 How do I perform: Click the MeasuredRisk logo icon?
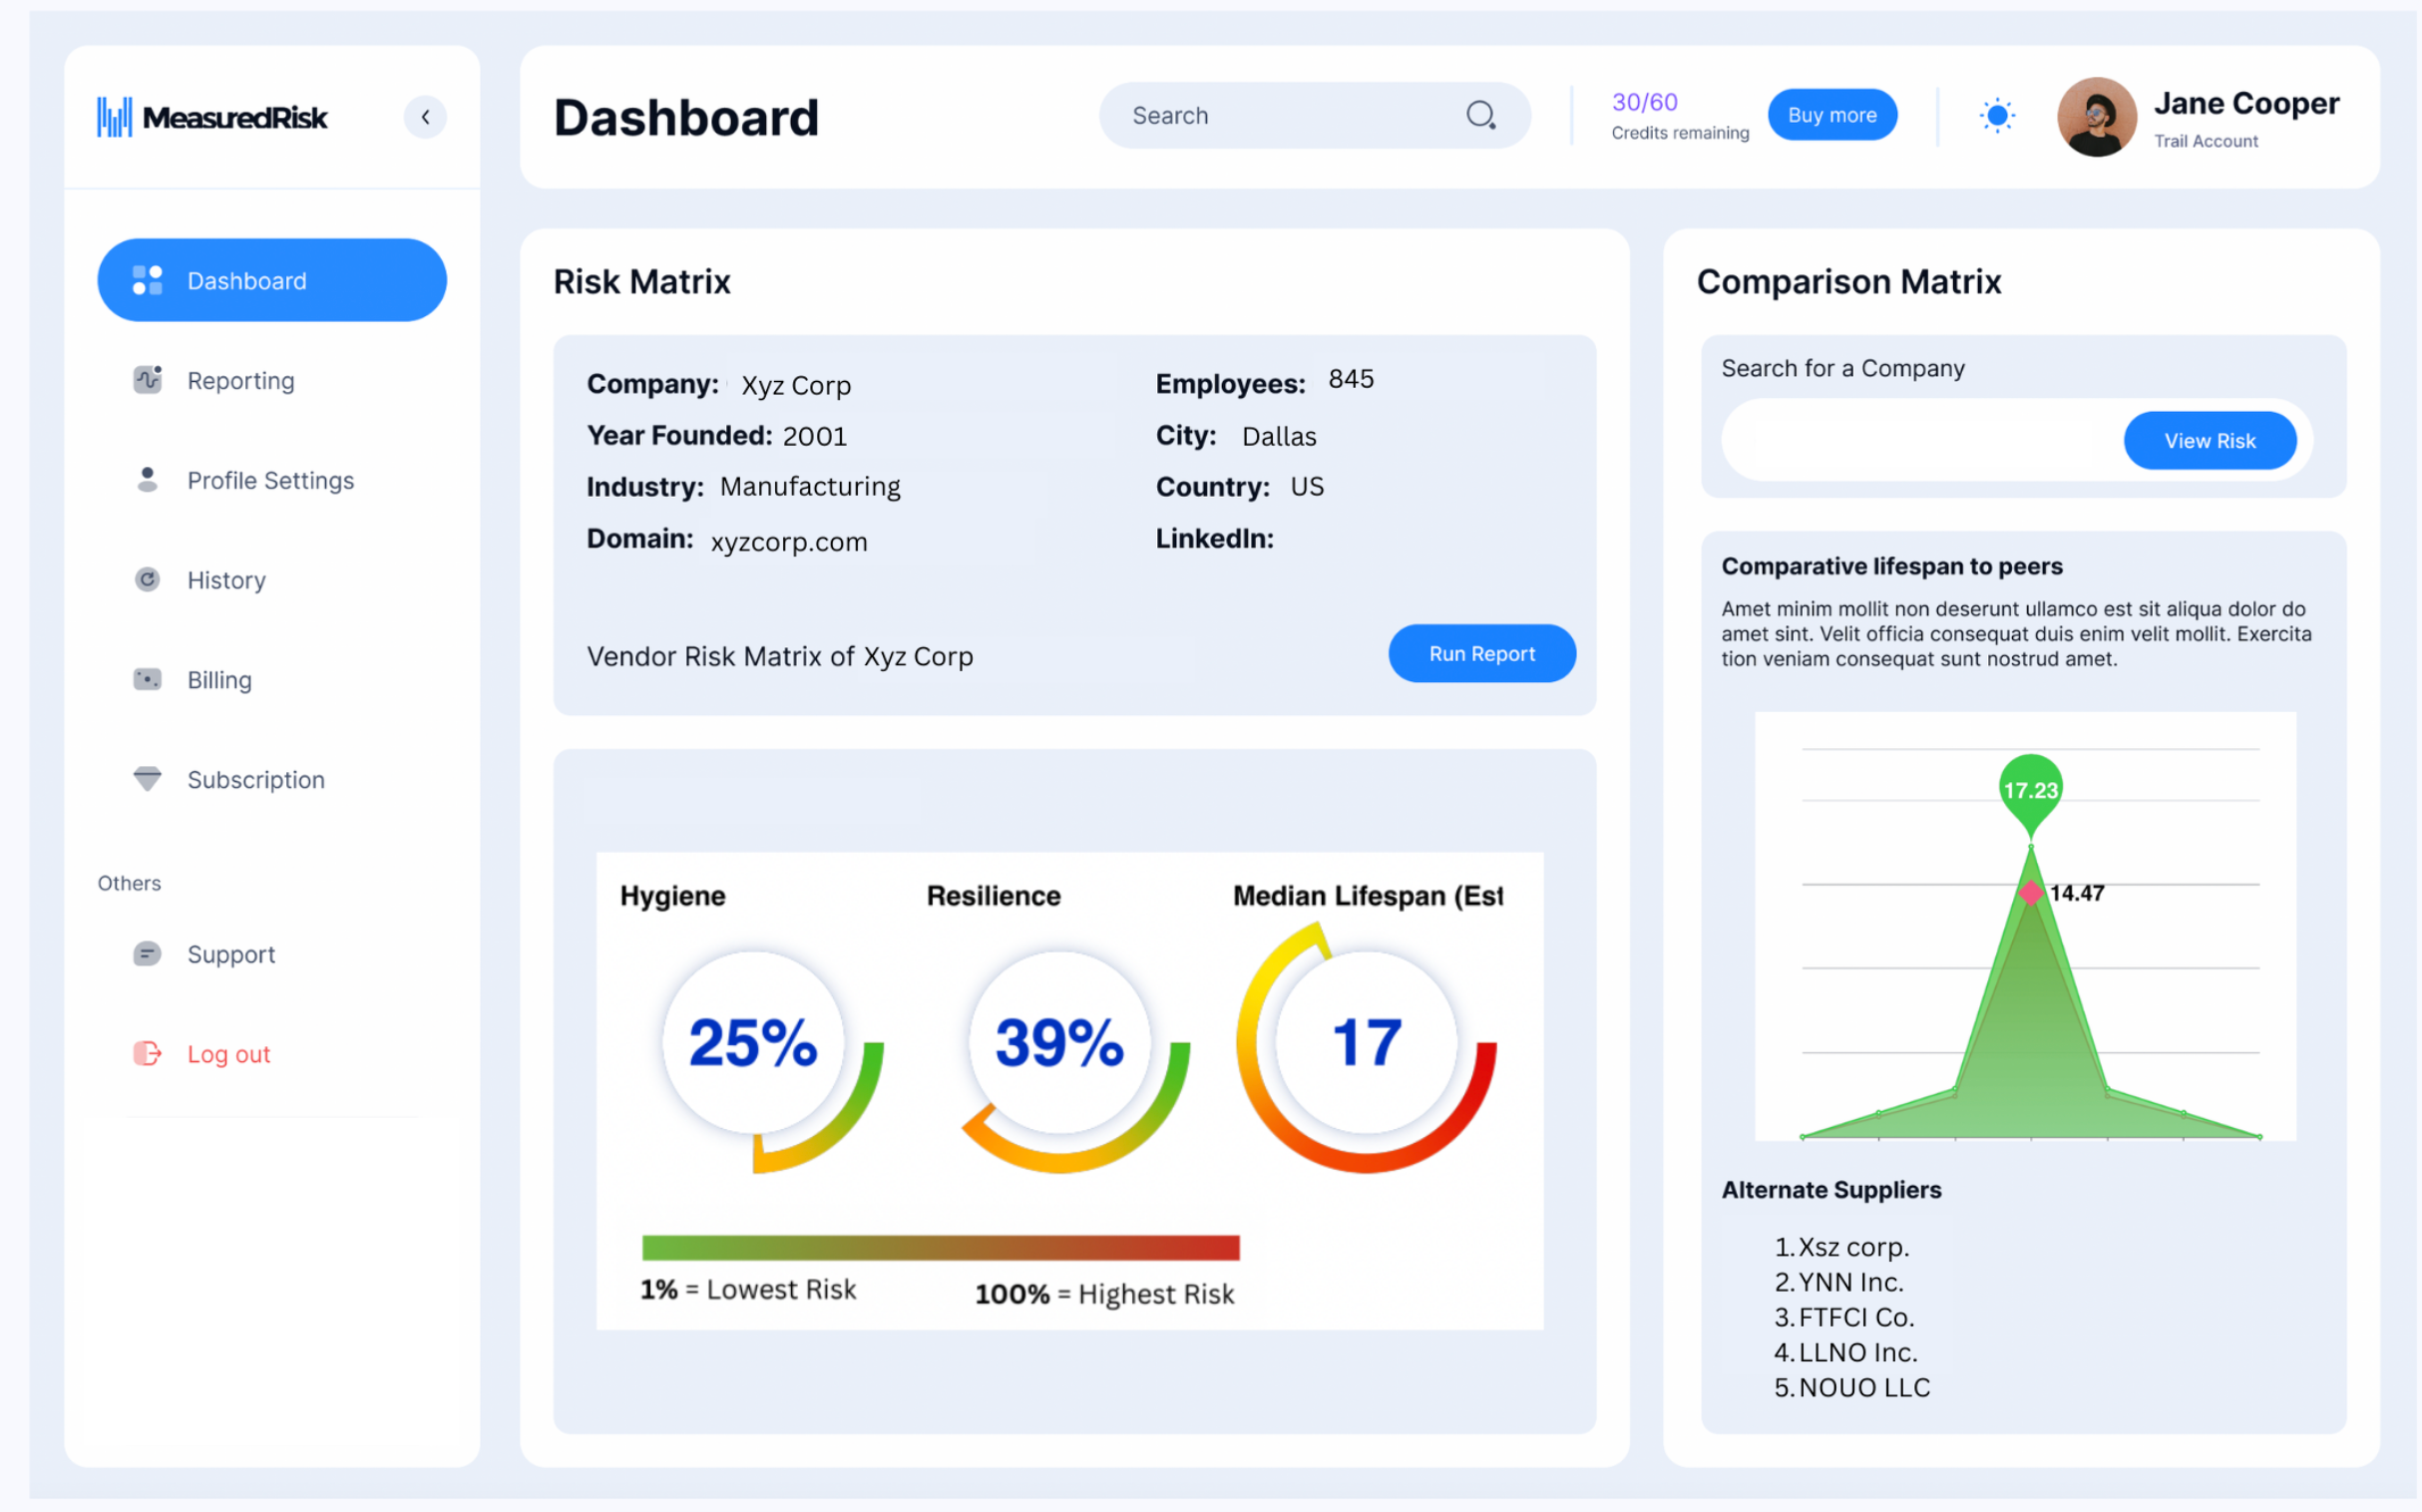coord(114,117)
